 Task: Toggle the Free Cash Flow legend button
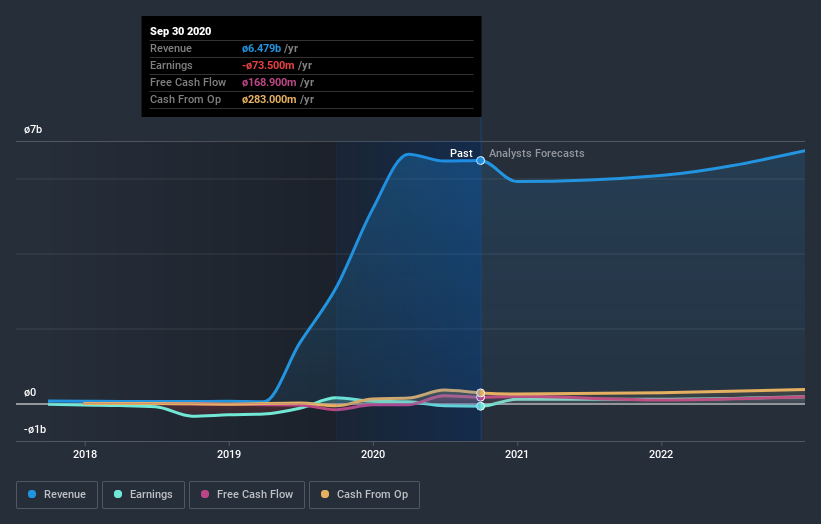247,495
